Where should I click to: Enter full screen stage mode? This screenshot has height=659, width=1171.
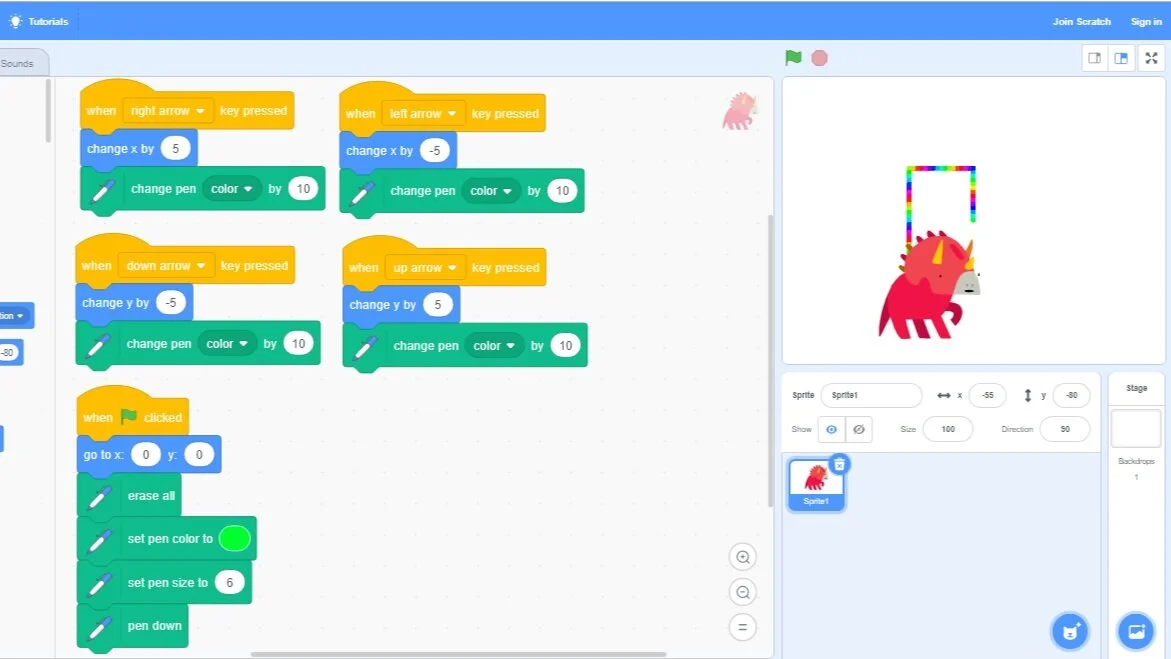pyautogui.click(x=1152, y=58)
